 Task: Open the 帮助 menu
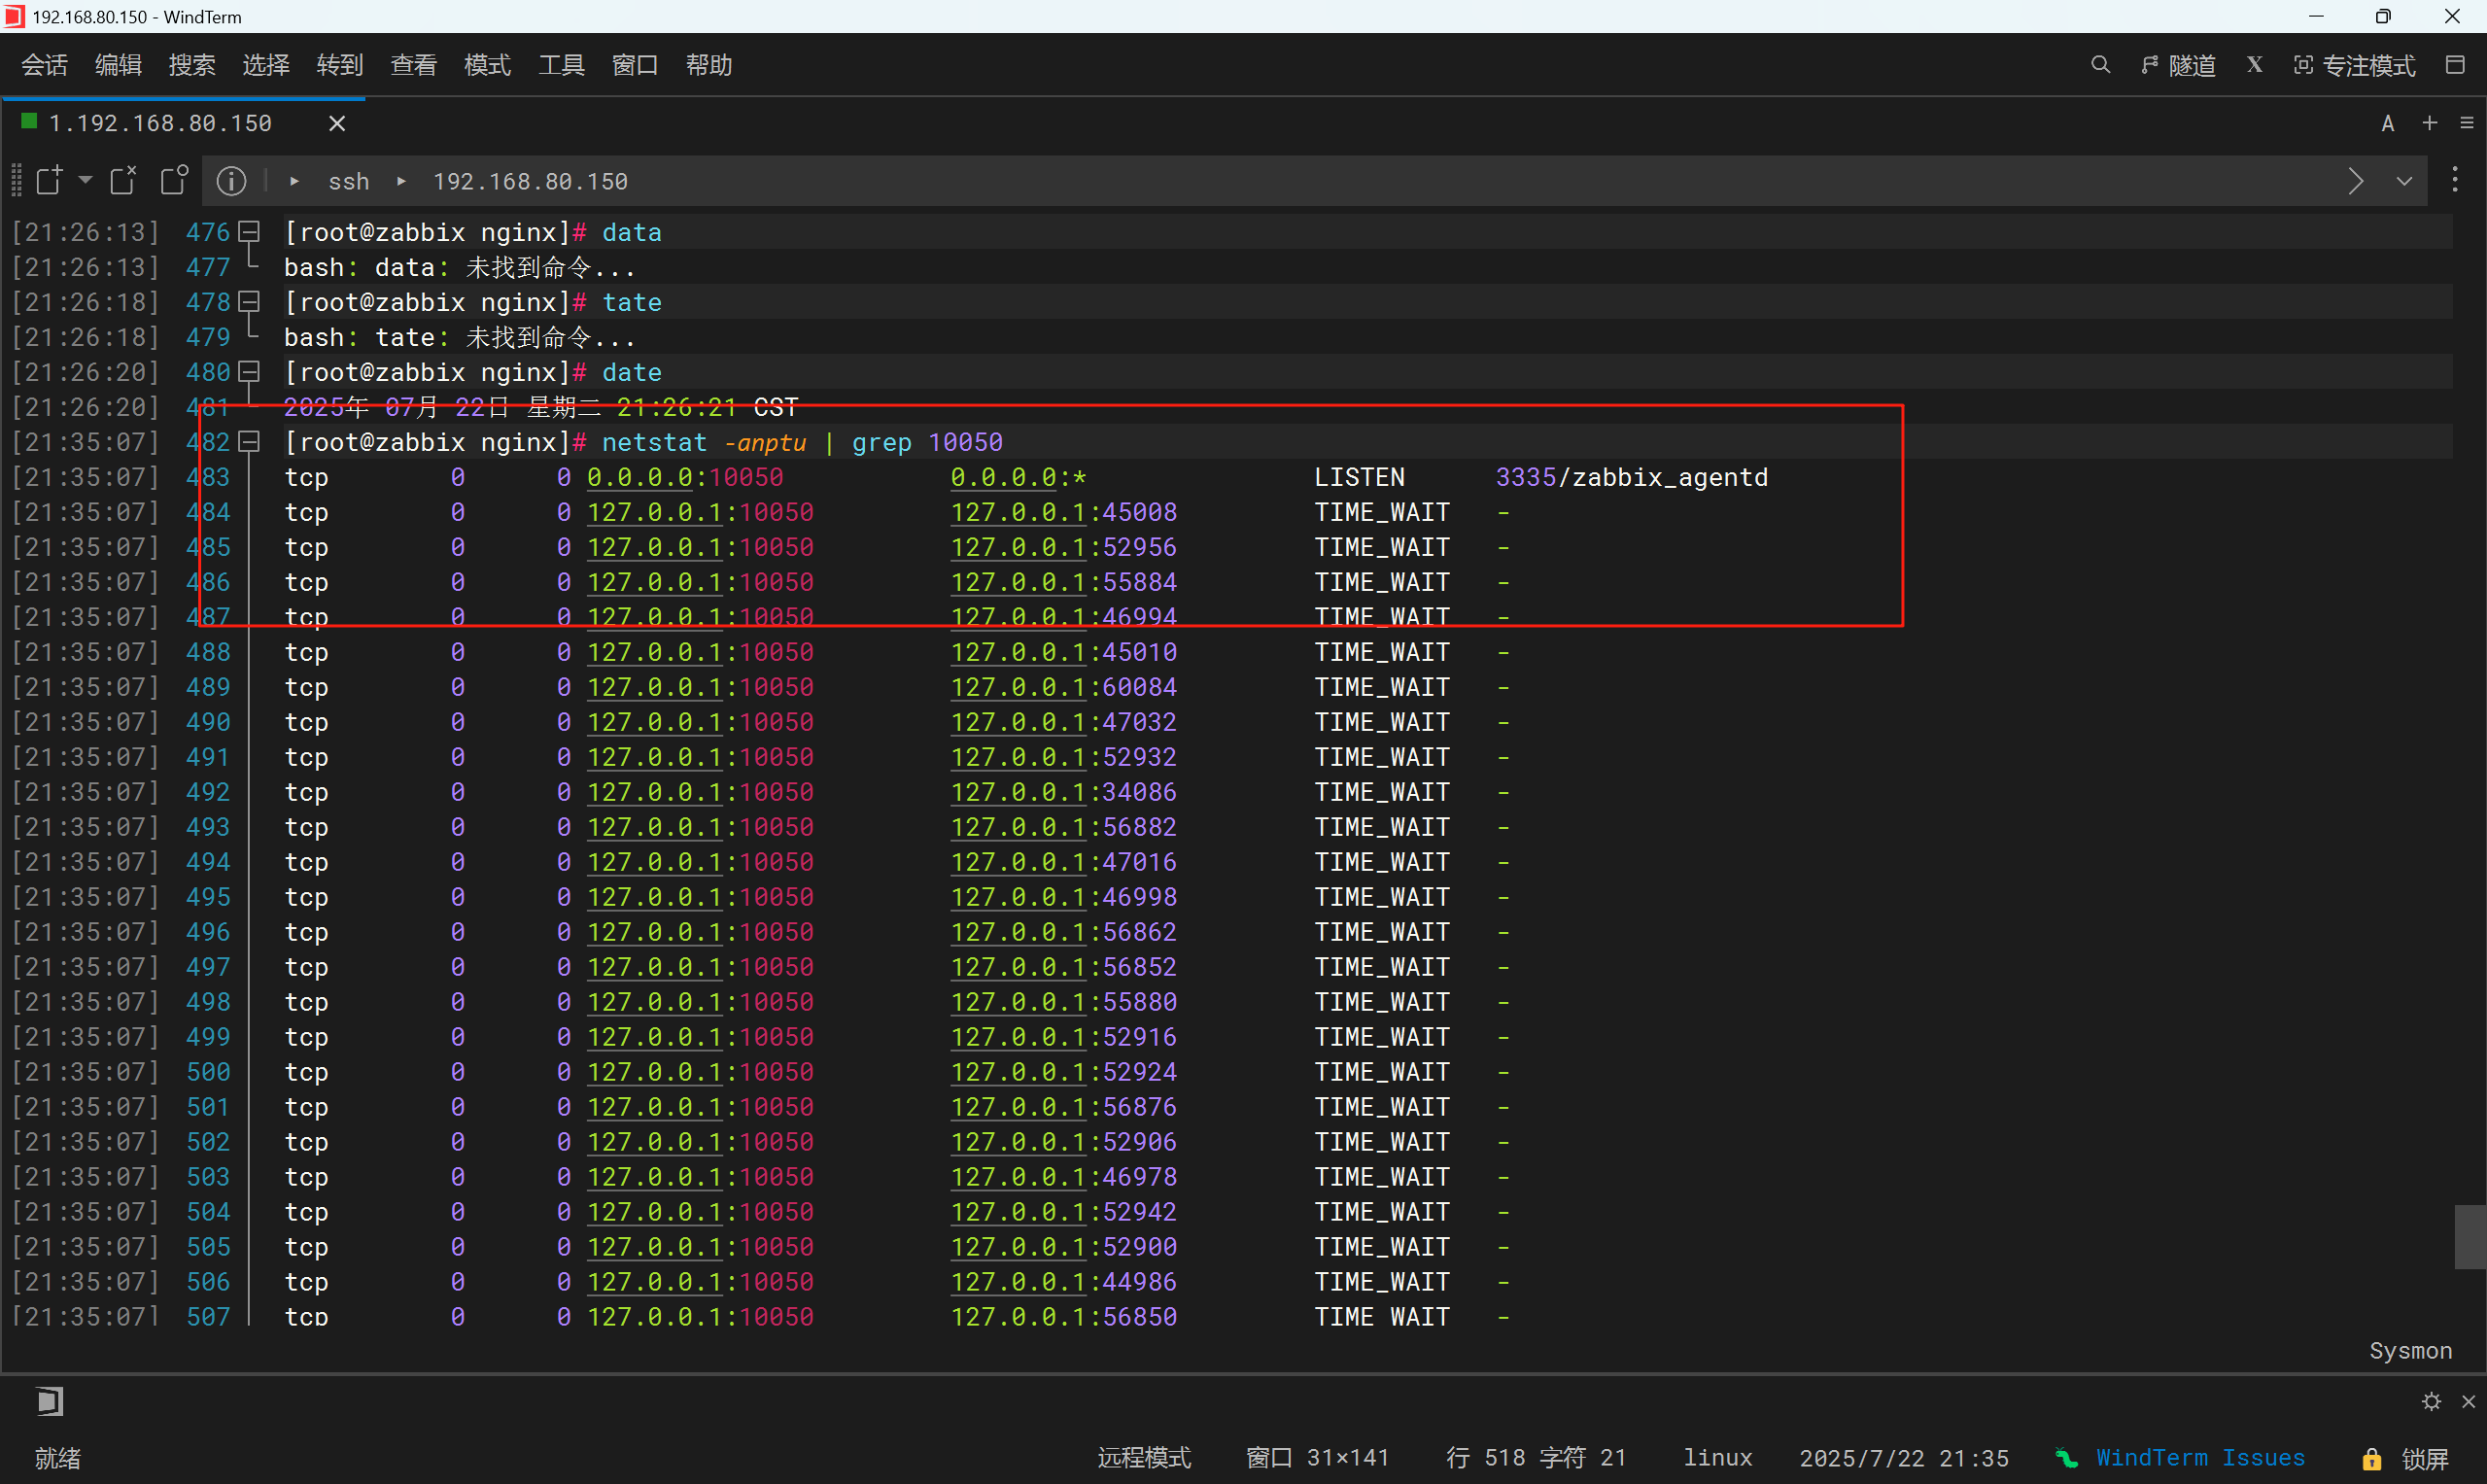tap(709, 65)
